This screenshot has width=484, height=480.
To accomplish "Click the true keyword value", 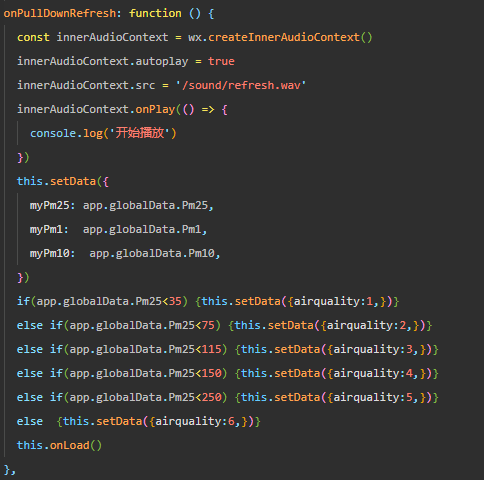I will click(221, 61).
